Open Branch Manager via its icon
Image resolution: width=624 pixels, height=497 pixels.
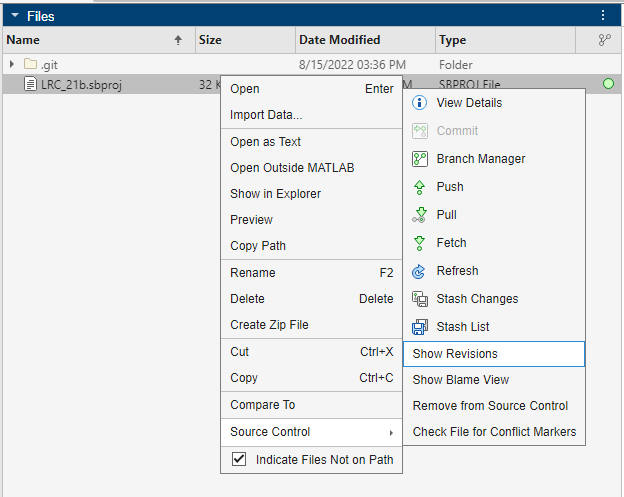coord(420,159)
